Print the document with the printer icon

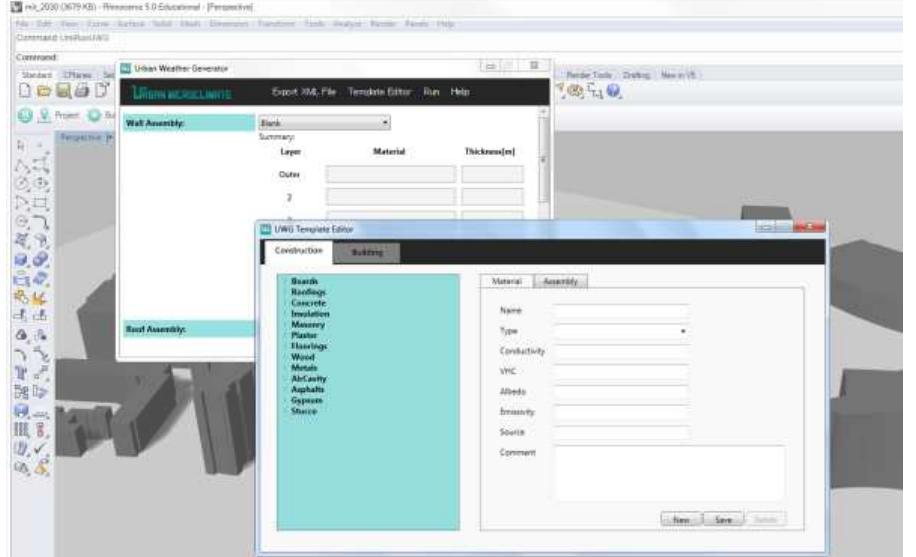[82, 91]
